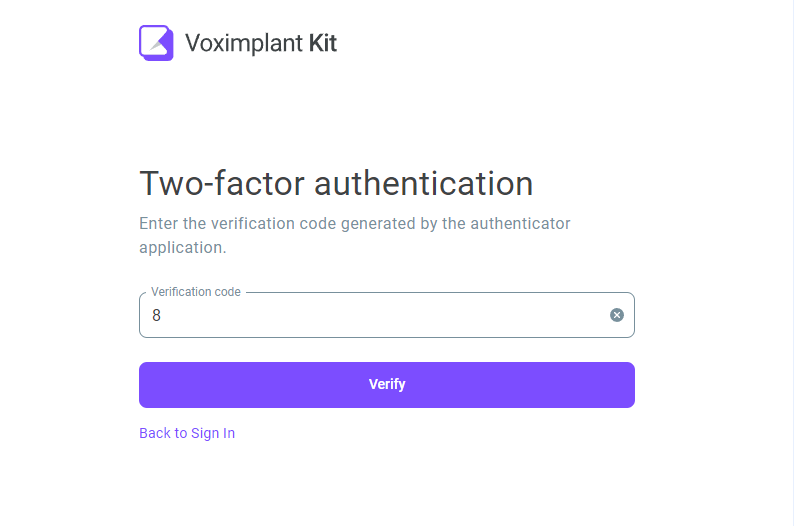This screenshot has height=526, width=794.
Task: Select the Two-factor authentication heading
Action: click(x=336, y=183)
